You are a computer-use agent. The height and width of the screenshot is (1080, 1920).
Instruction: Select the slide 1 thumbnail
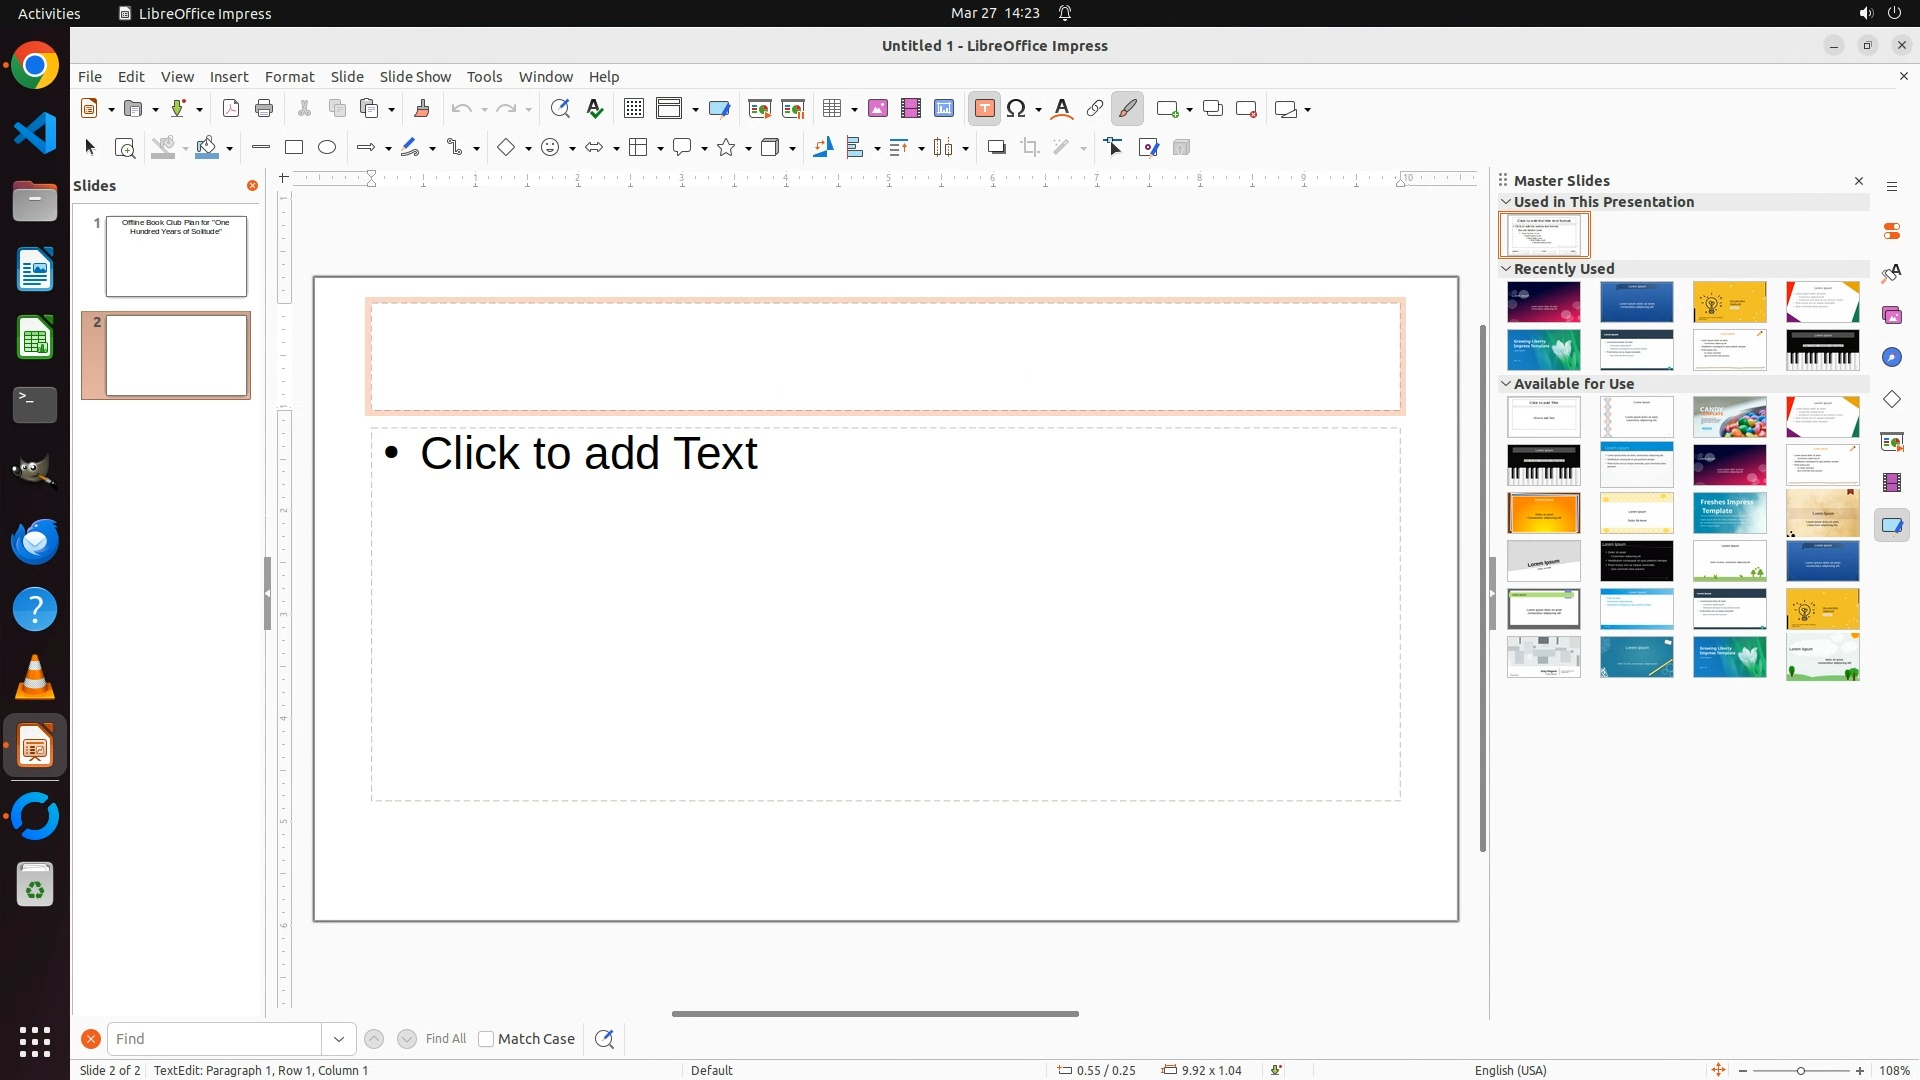(x=176, y=257)
